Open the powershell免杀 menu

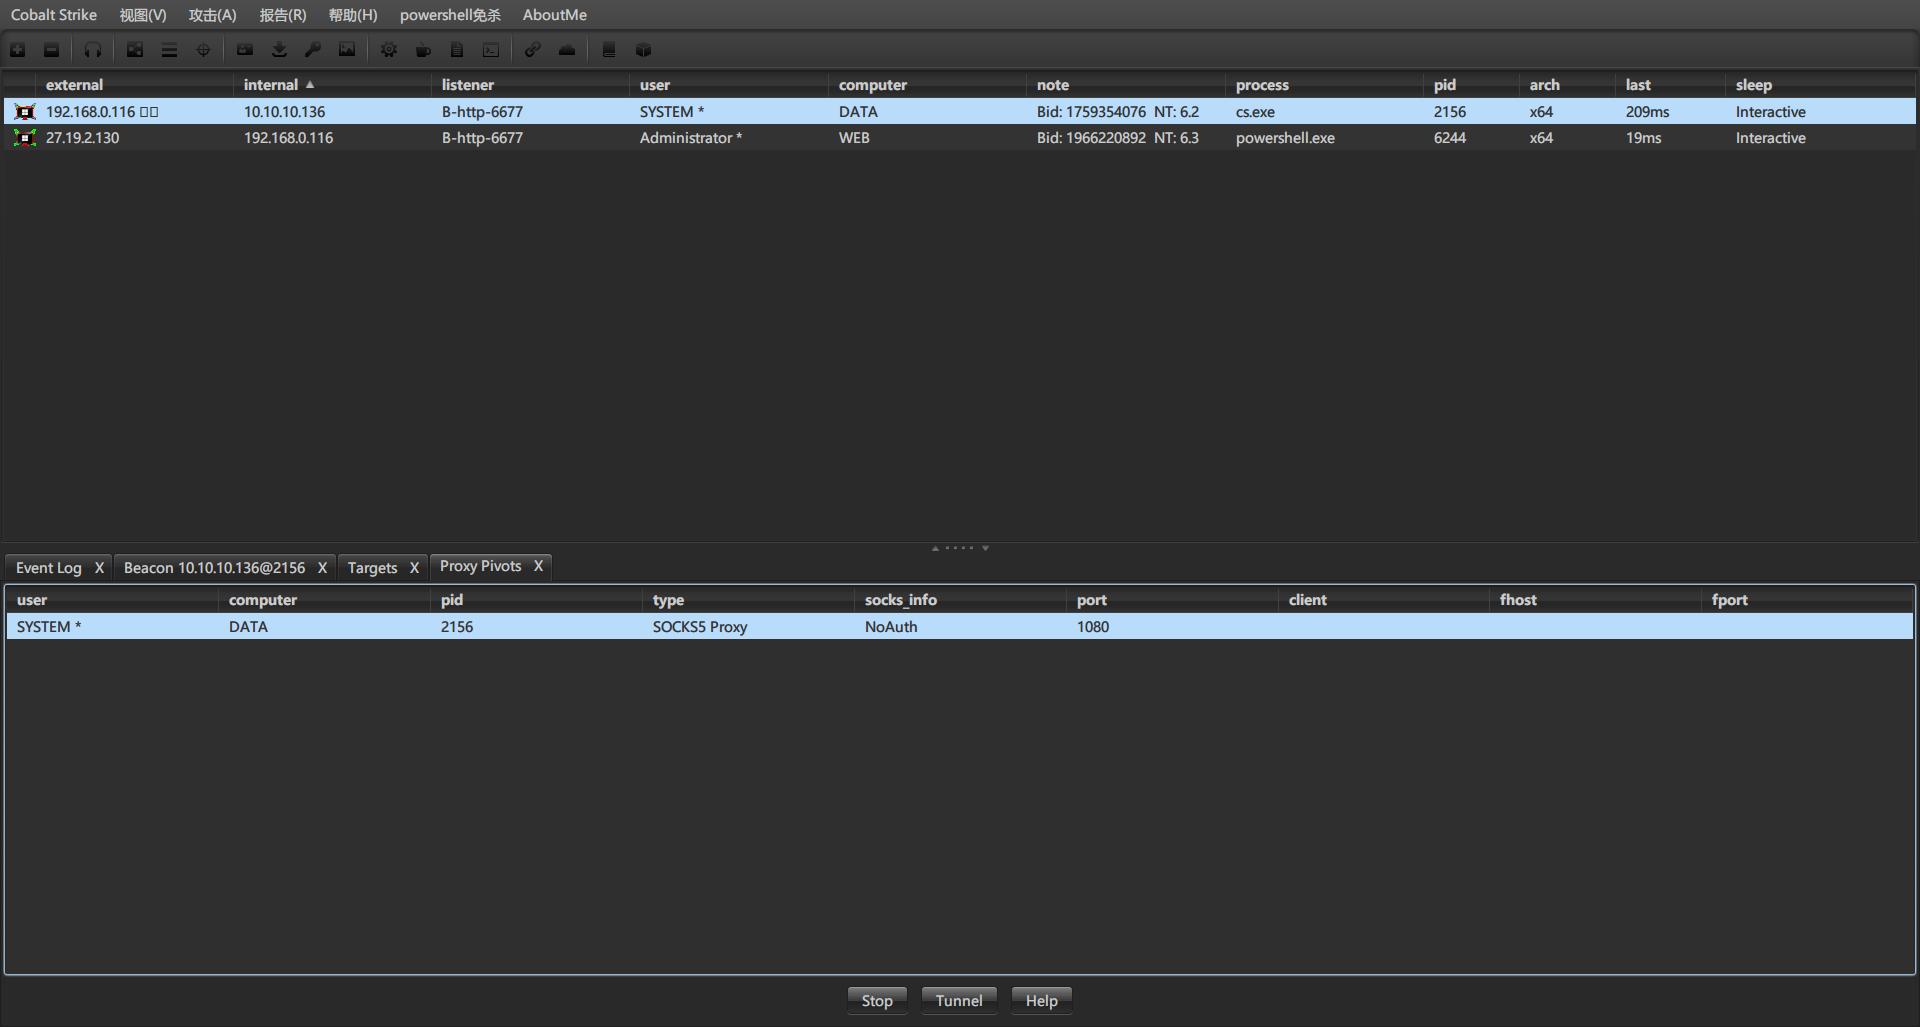pos(450,15)
